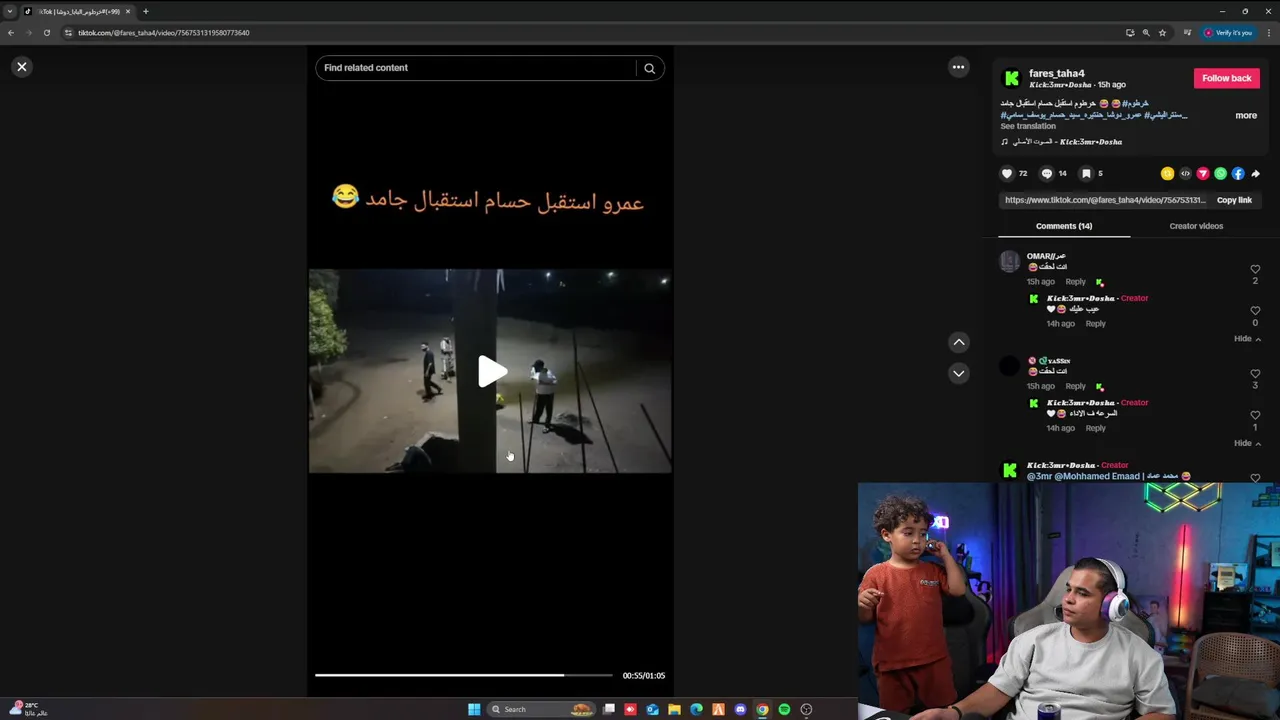Reply to YASSIN's comment
Screen dimensions: 1280x720
click(x=1075, y=386)
